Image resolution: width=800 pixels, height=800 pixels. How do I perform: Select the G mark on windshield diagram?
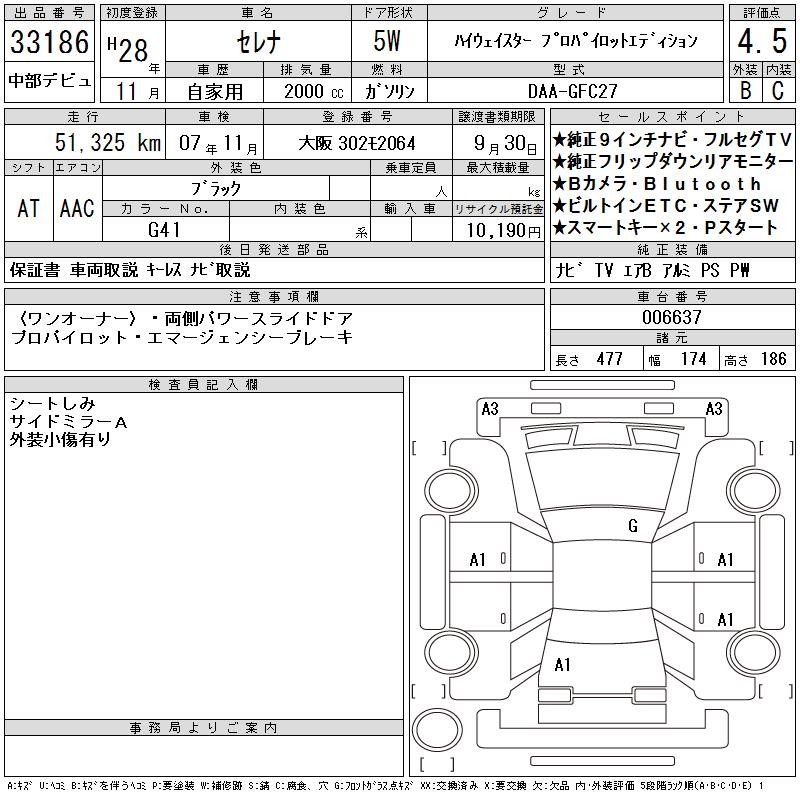[x=633, y=526]
